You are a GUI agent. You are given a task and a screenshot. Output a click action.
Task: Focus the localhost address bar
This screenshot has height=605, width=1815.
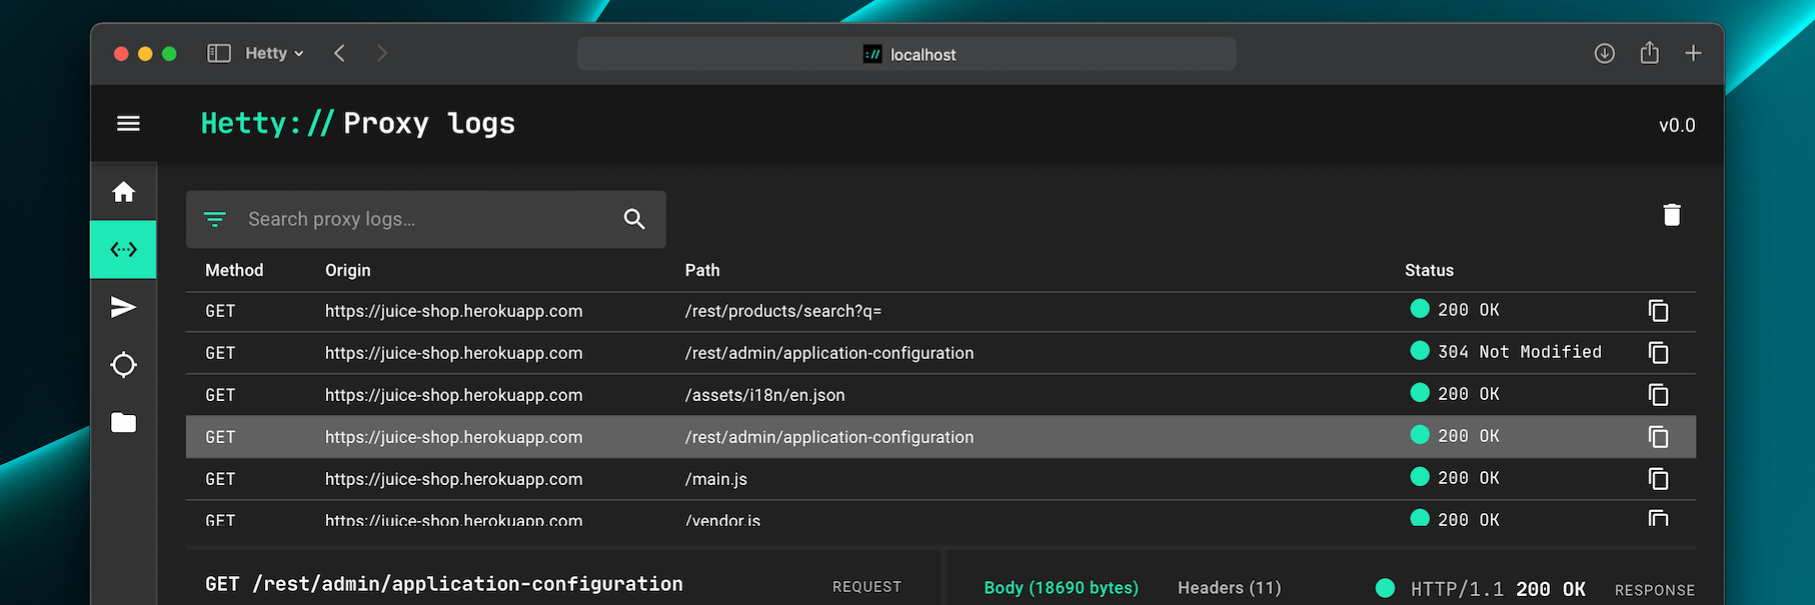click(907, 54)
